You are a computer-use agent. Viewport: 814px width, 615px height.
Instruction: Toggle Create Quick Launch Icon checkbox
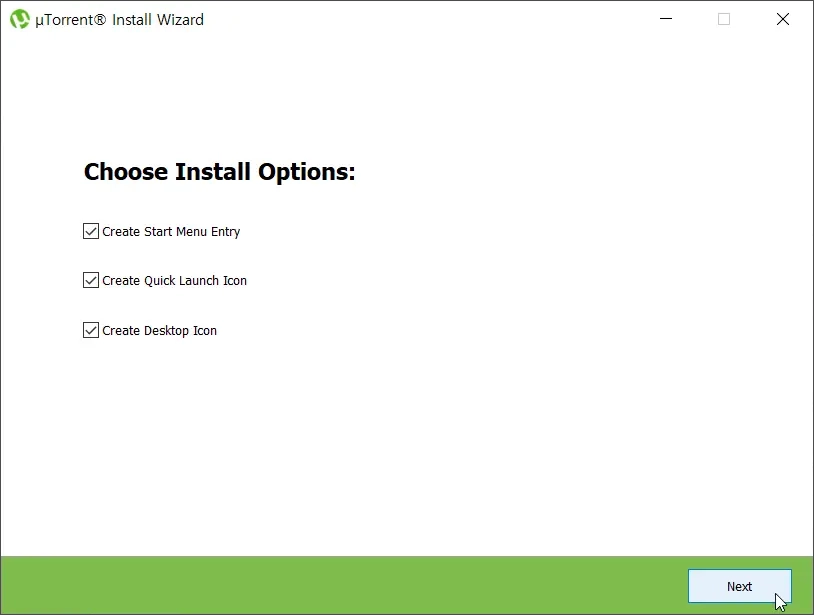(91, 280)
